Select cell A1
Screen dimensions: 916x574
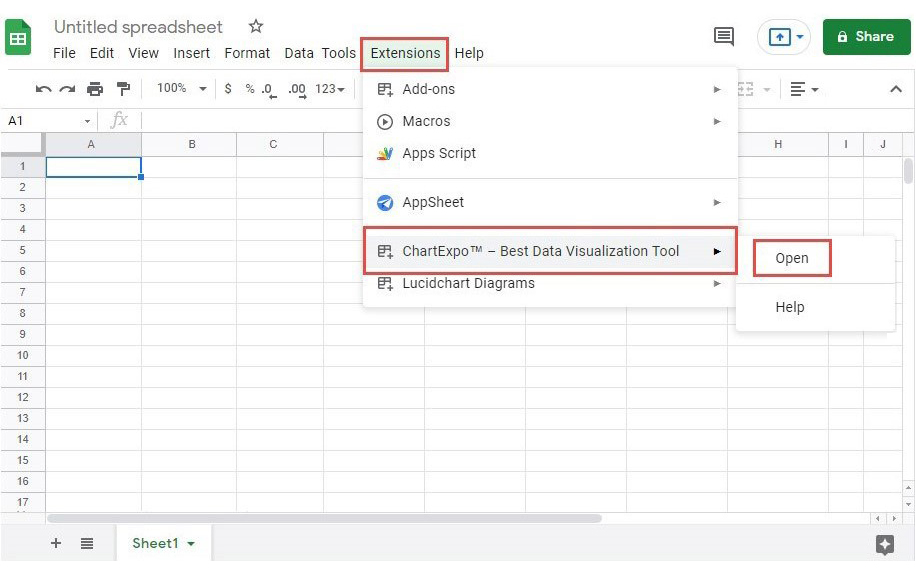pyautogui.click(x=93, y=167)
